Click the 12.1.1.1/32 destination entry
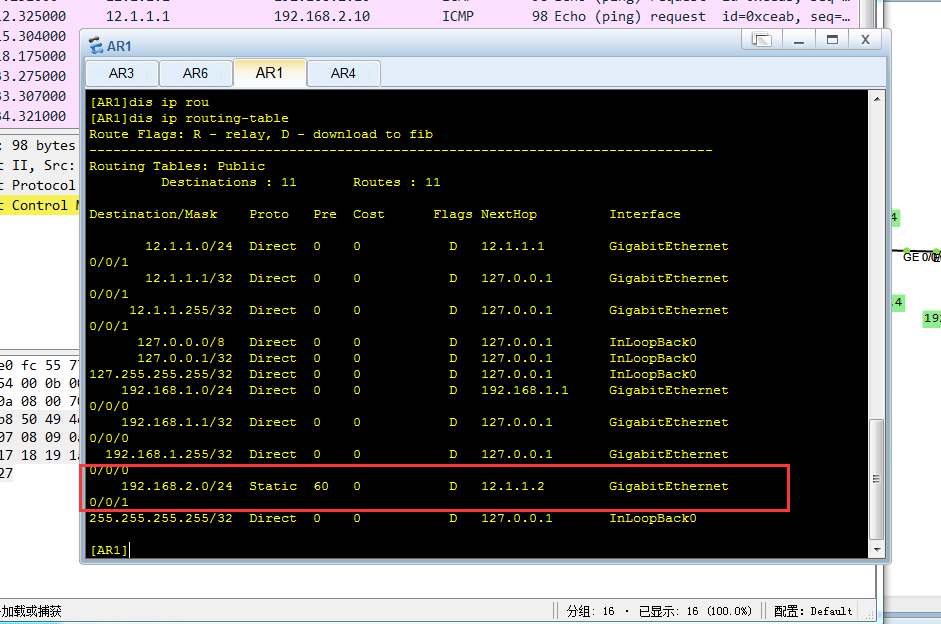The image size is (941, 624). pos(188,278)
